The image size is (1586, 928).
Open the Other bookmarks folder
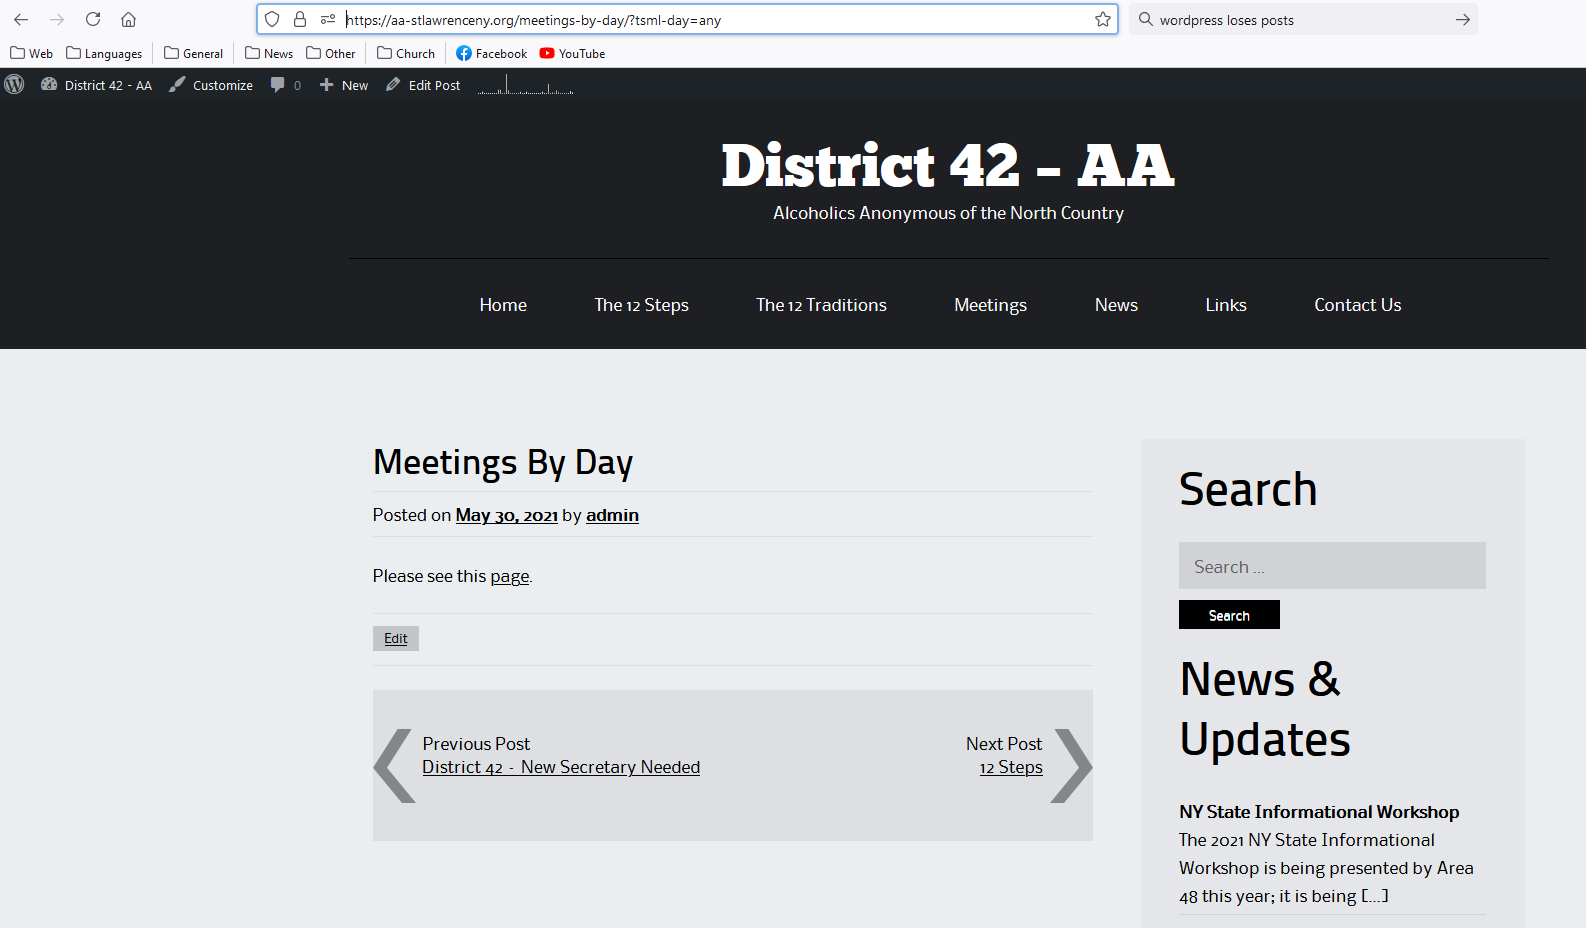(x=330, y=53)
